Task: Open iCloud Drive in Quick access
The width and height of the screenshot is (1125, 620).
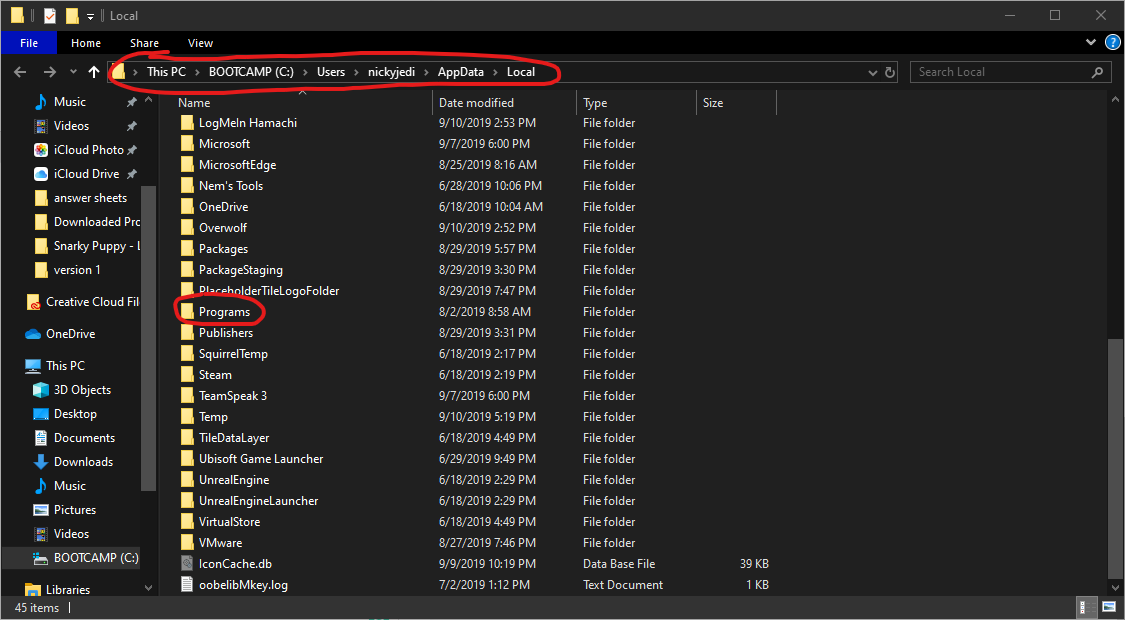Action: click(x=87, y=174)
